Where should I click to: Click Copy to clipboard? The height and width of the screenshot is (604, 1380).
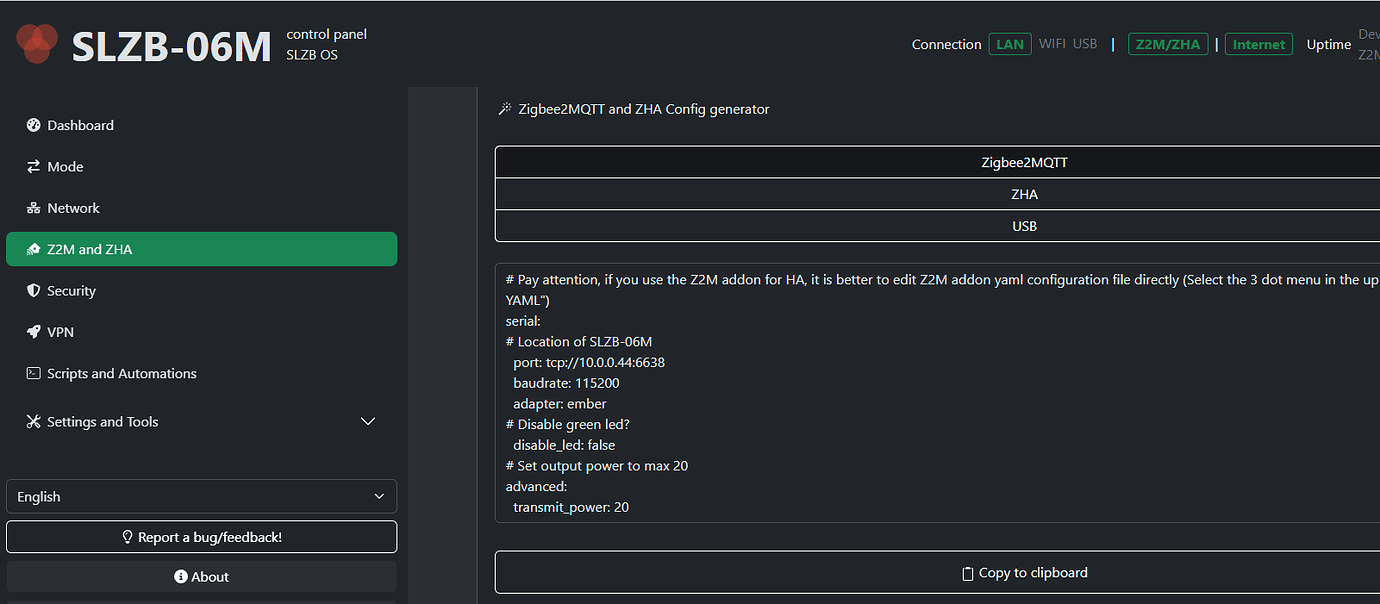pyautogui.click(x=1025, y=572)
